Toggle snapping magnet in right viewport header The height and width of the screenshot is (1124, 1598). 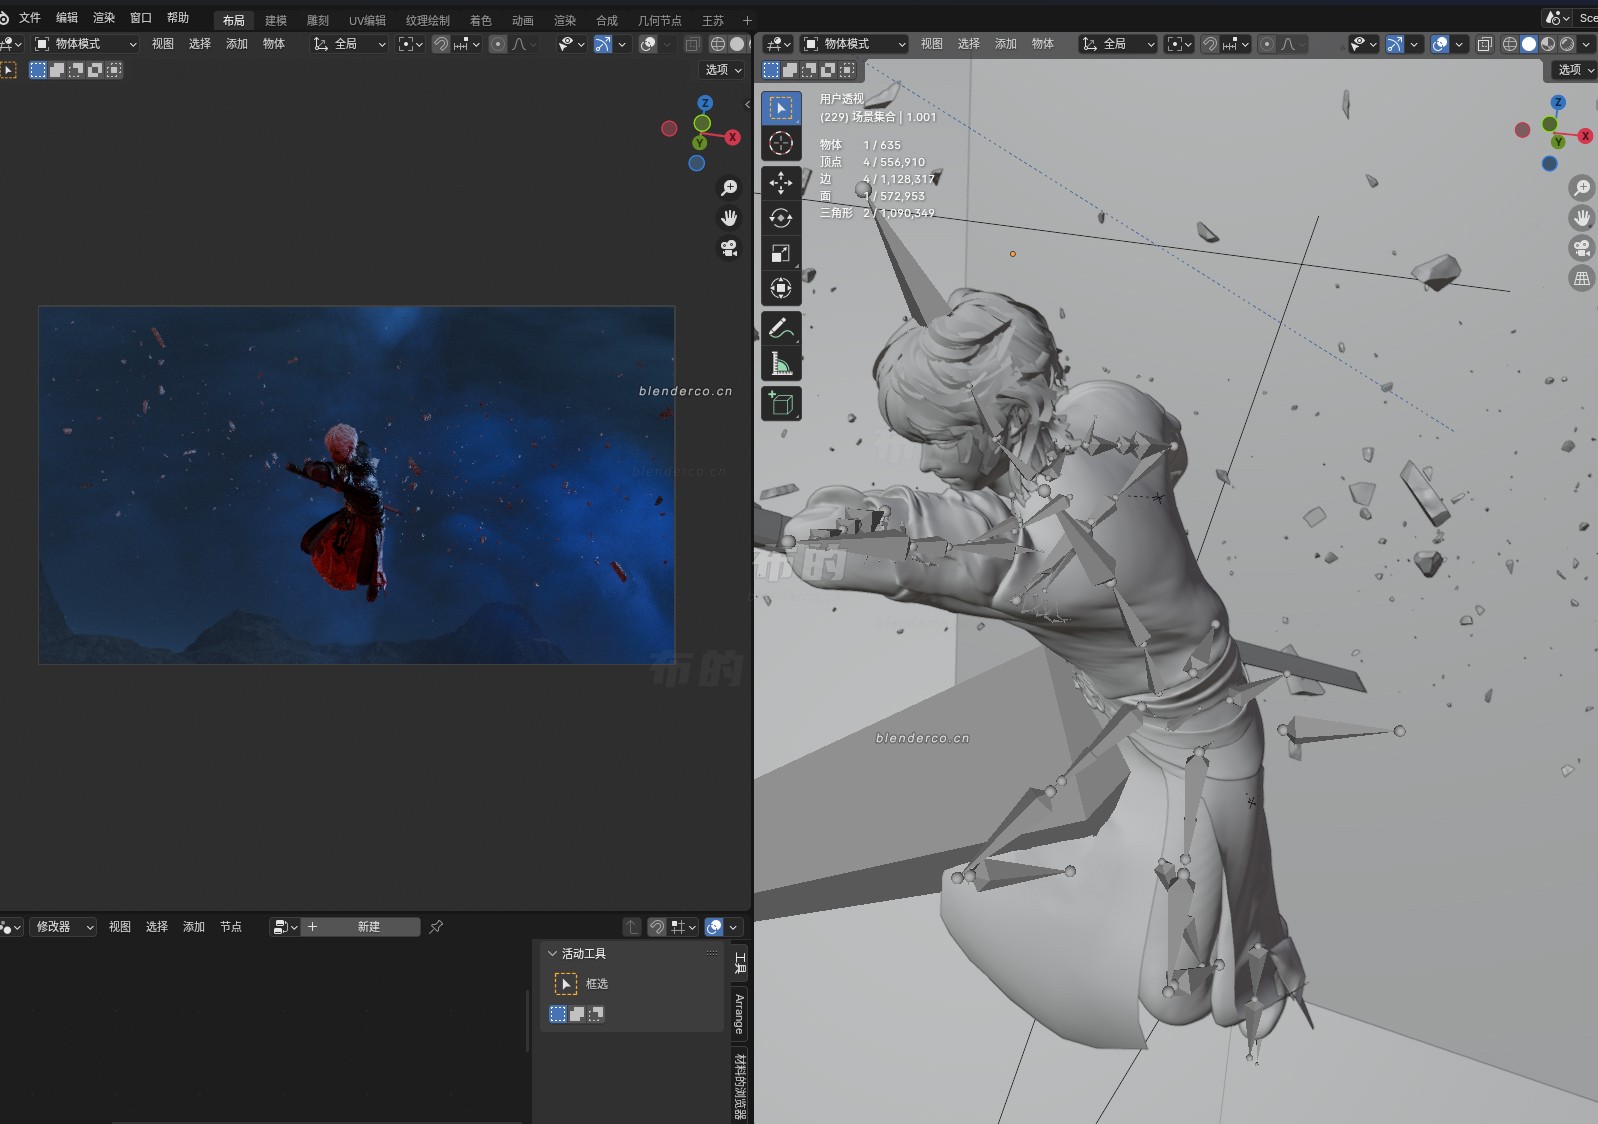[1210, 44]
